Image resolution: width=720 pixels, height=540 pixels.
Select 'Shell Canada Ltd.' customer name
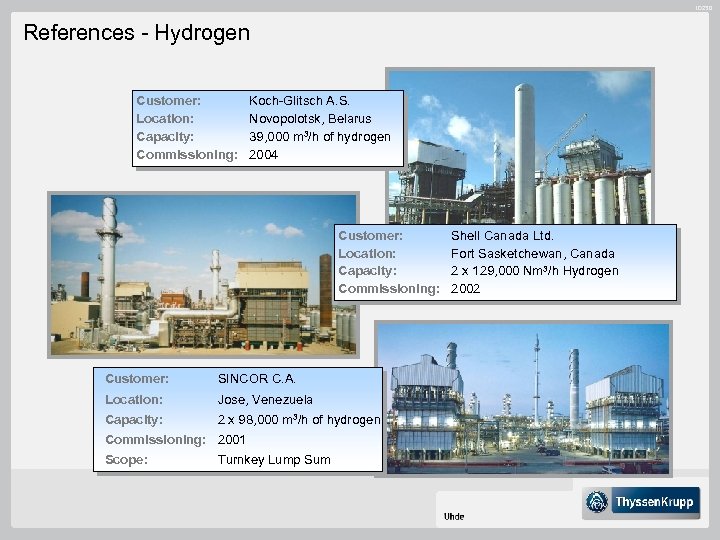(x=502, y=236)
